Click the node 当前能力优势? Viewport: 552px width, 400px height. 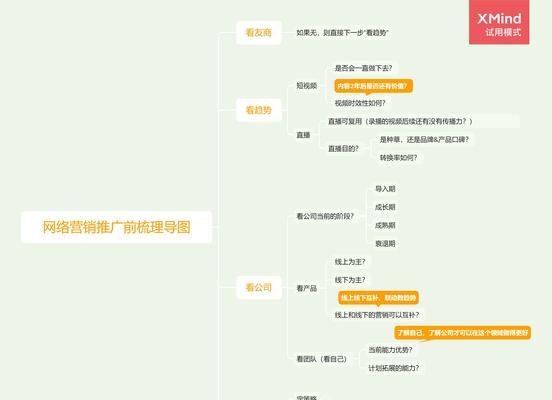tap(390, 350)
